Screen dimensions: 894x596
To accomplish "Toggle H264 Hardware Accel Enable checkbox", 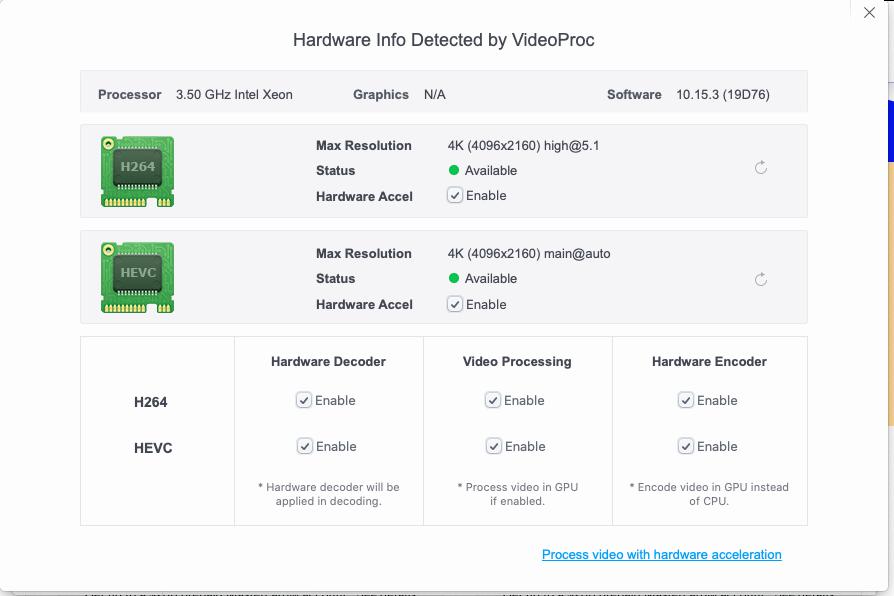I will tap(455, 196).
